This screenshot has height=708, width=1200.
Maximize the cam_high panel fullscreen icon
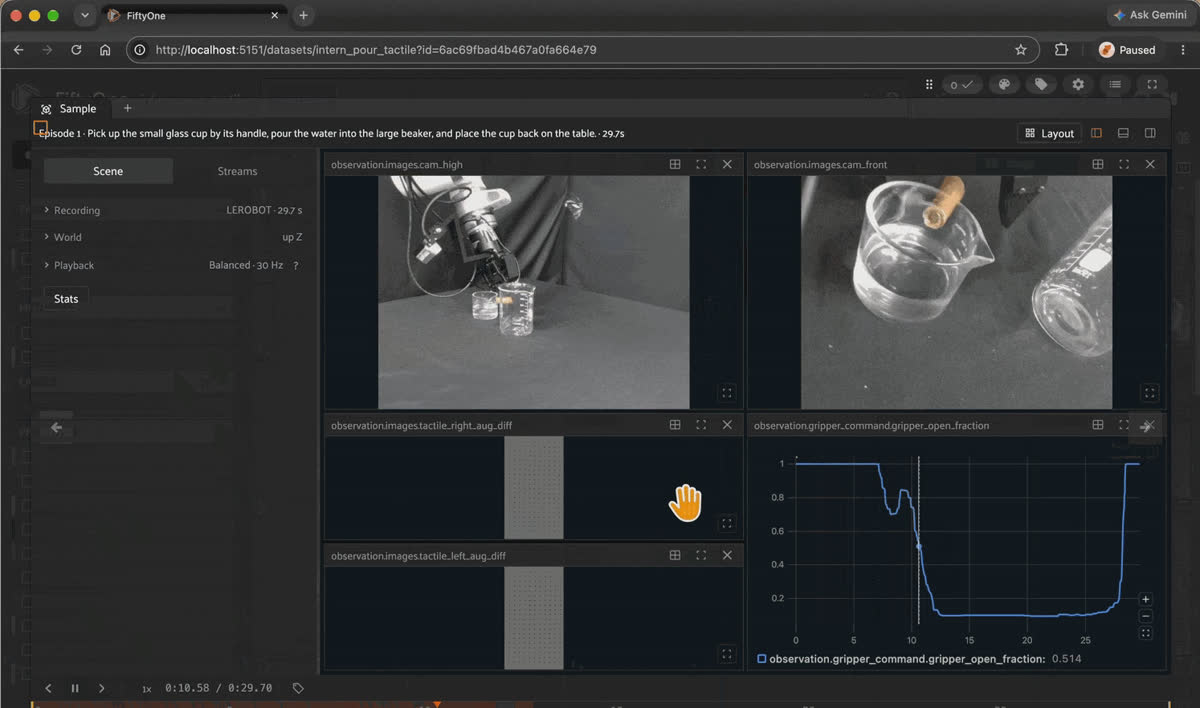pyautogui.click(x=701, y=164)
